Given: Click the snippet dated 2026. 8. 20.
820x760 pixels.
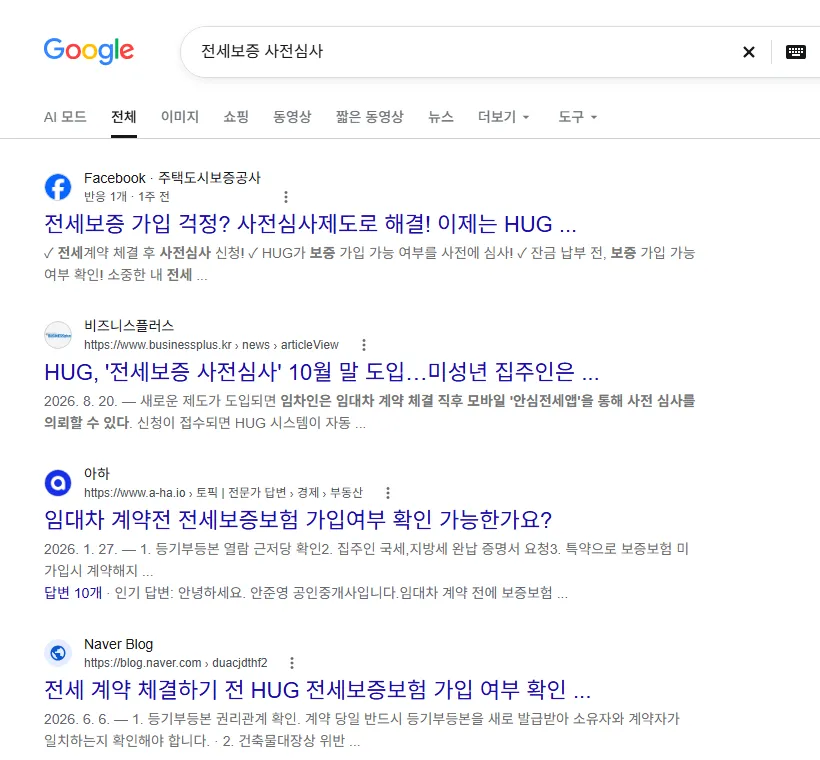Looking at the screenshot, I should (x=369, y=412).
